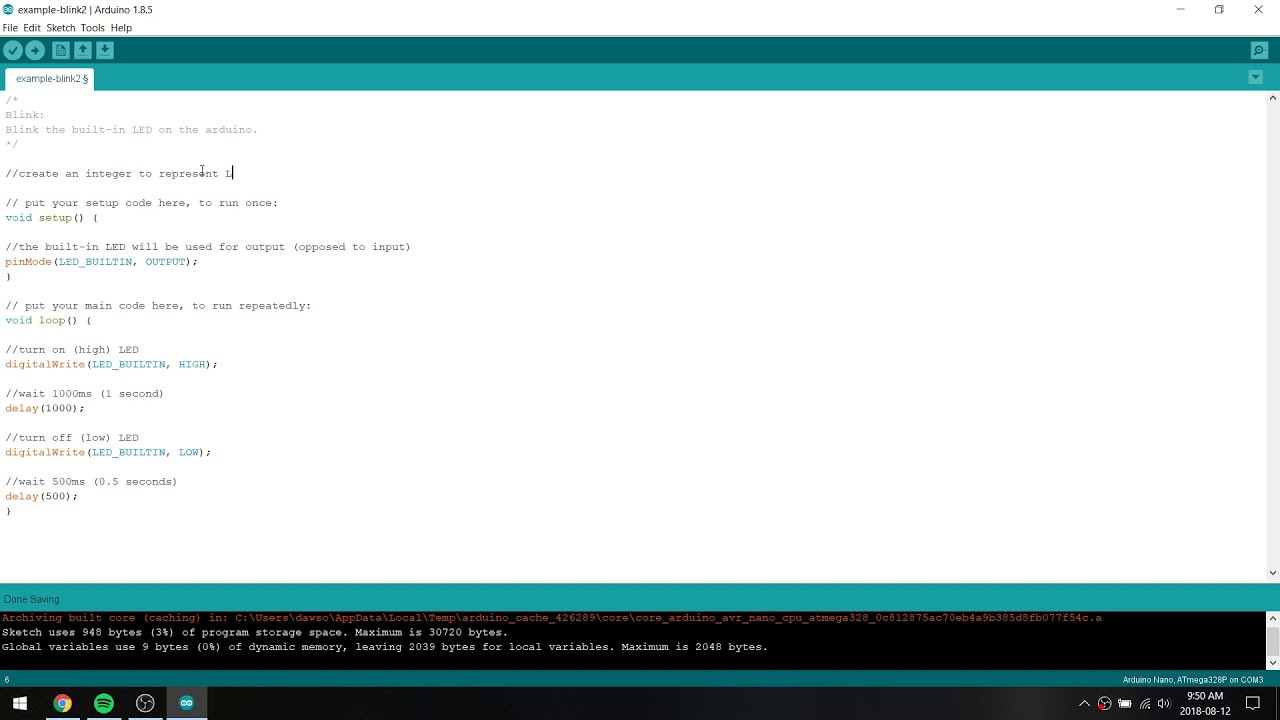Screen dimensions: 1280x720
Task: Click the 'delay(500);' line
Action: coord(41,496)
